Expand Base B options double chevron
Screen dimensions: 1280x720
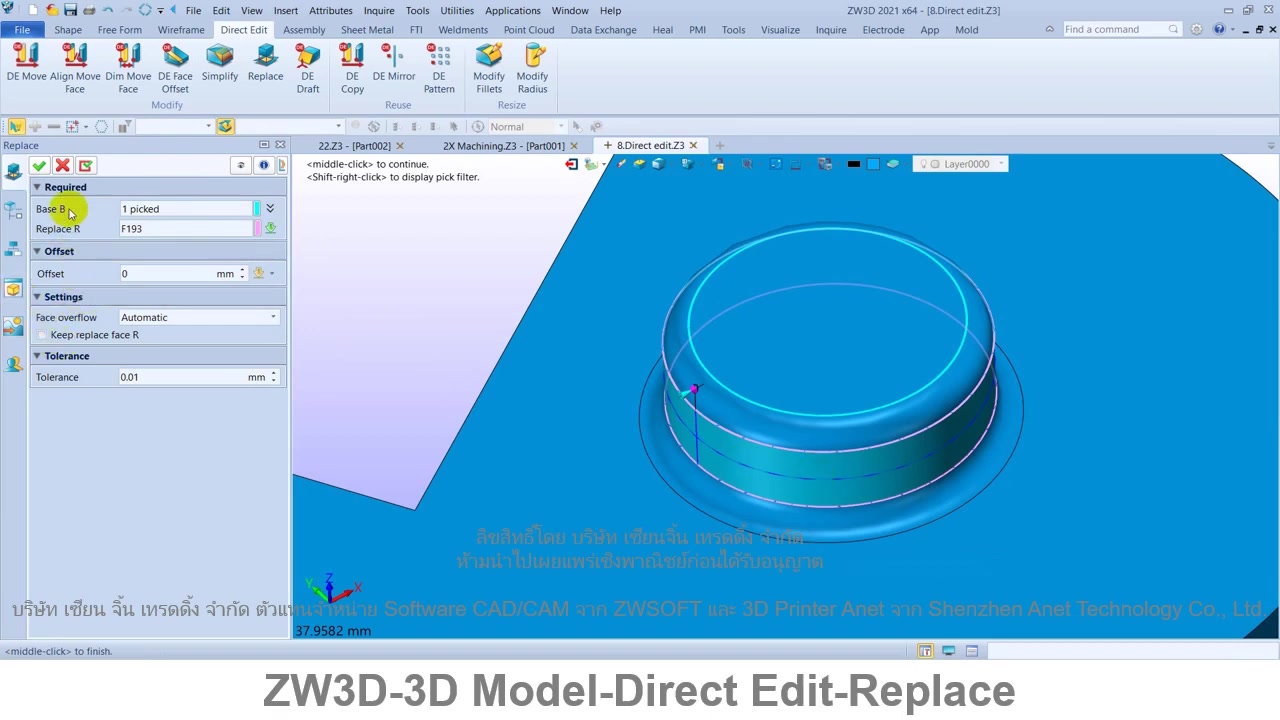tap(270, 208)
